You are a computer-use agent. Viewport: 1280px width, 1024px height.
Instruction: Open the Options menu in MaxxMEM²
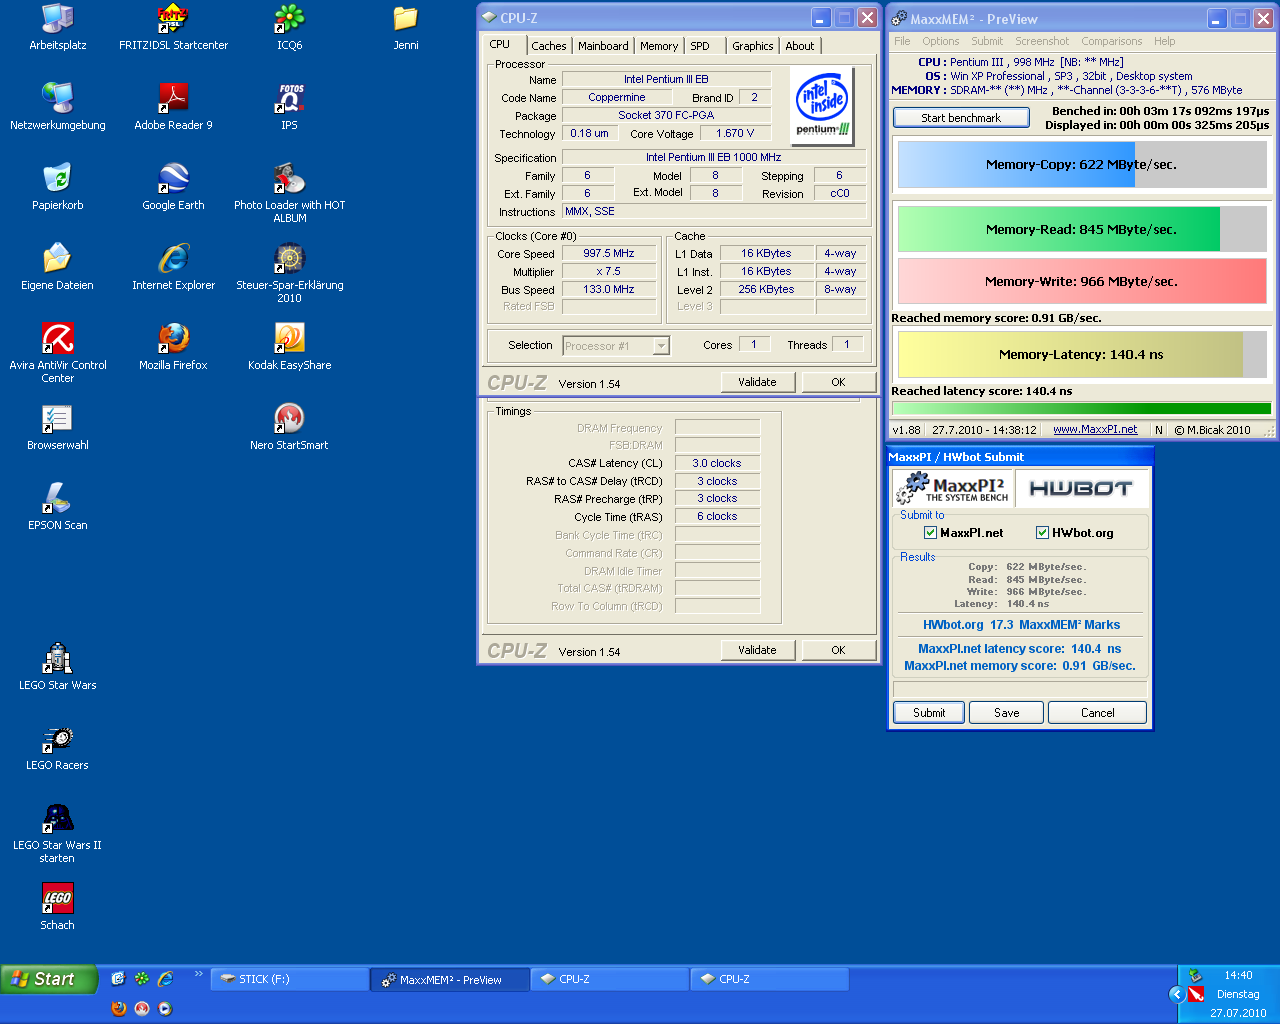940,41
